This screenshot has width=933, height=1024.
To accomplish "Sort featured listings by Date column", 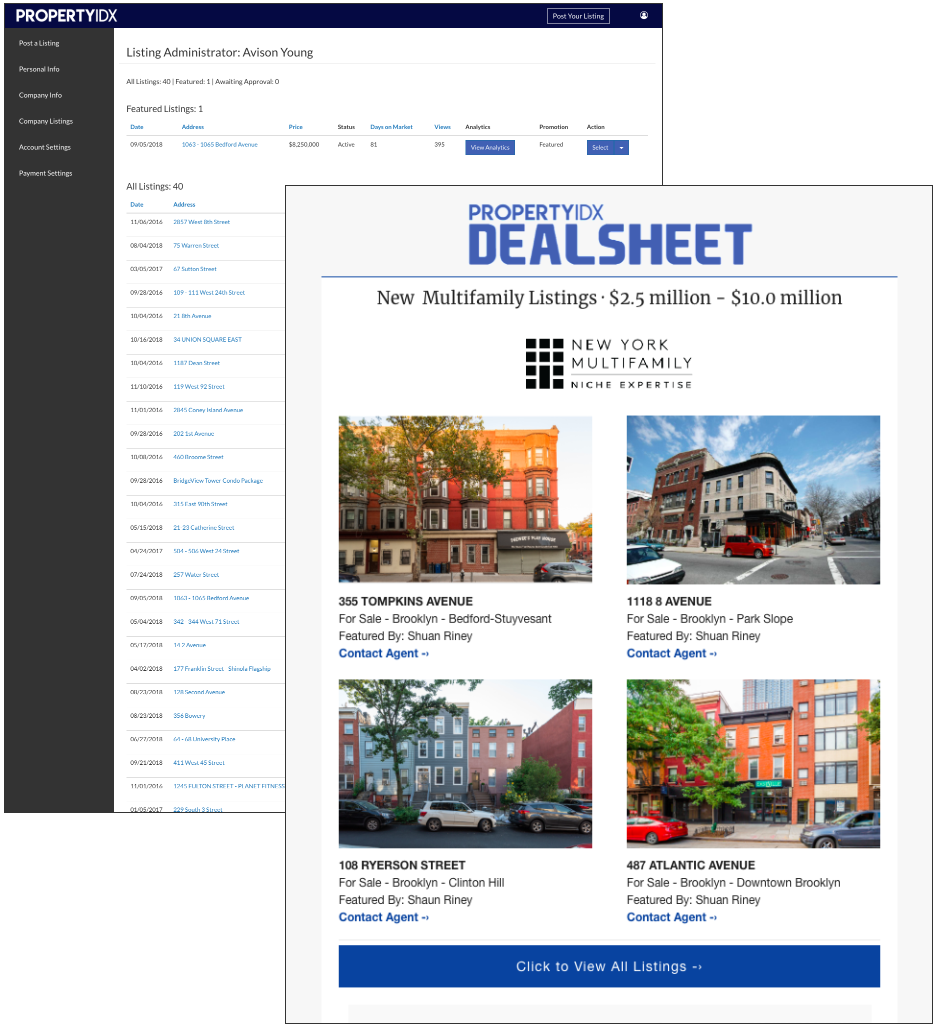I will (x=136, y=127).
